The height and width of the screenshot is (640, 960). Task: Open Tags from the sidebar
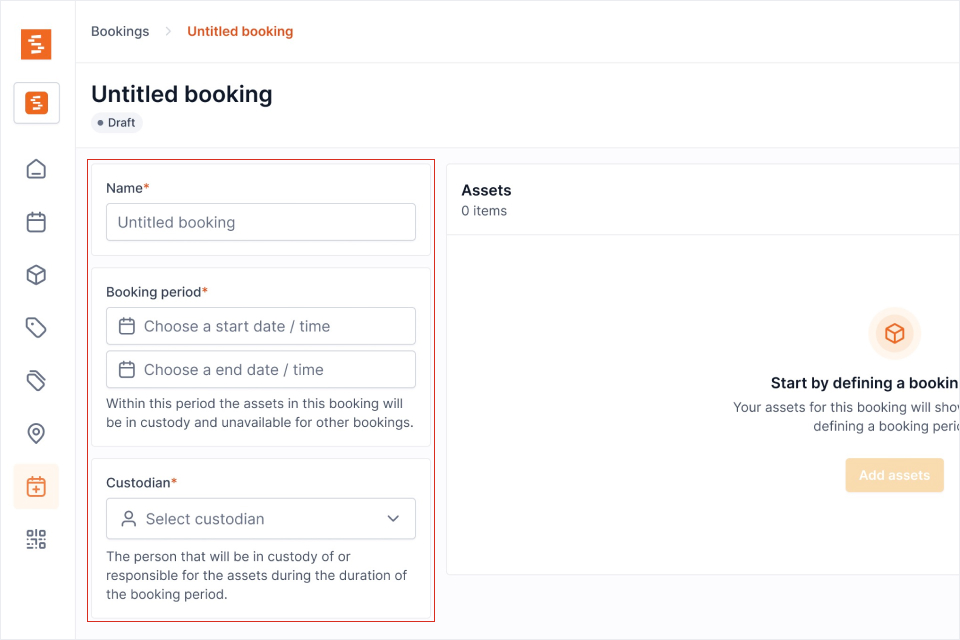(x=36, y=380)
